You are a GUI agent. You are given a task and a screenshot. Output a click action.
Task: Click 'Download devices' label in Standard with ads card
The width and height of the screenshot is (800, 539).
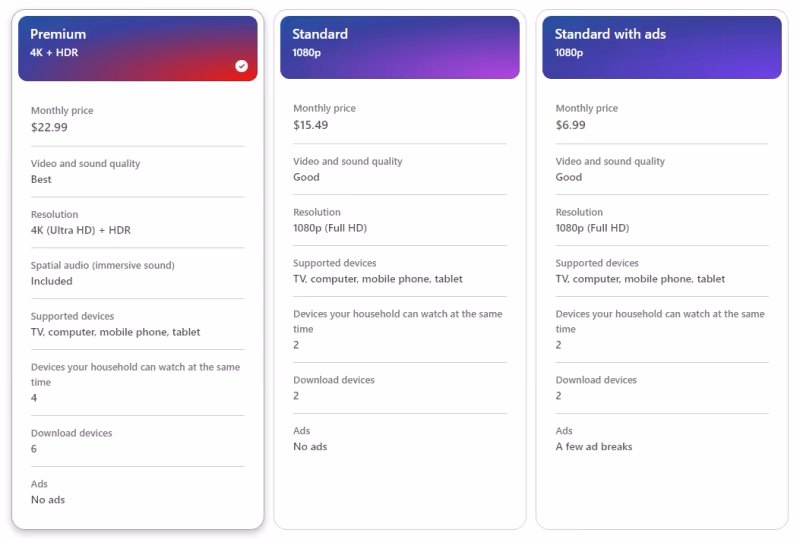coord(596,380)
